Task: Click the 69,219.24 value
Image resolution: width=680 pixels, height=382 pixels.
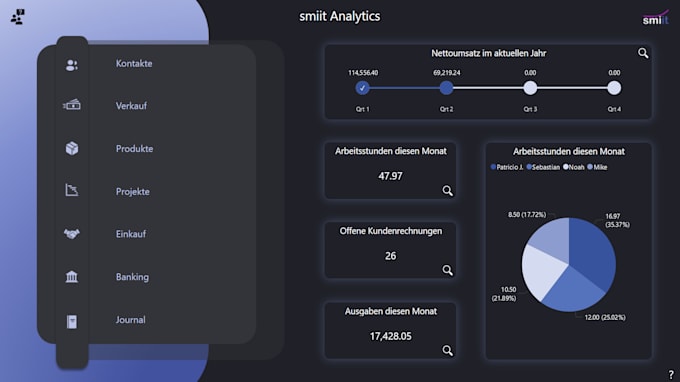Action: pyautogui.click(x=447, y=73)
